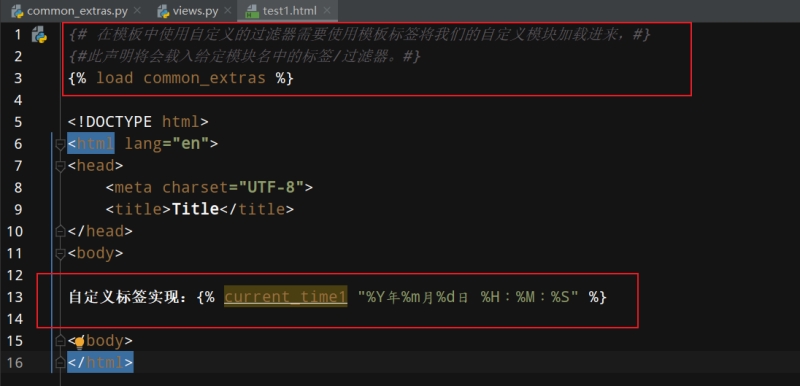
Task: Collapse the body tag fold on line 11
Action: point(60,253)
